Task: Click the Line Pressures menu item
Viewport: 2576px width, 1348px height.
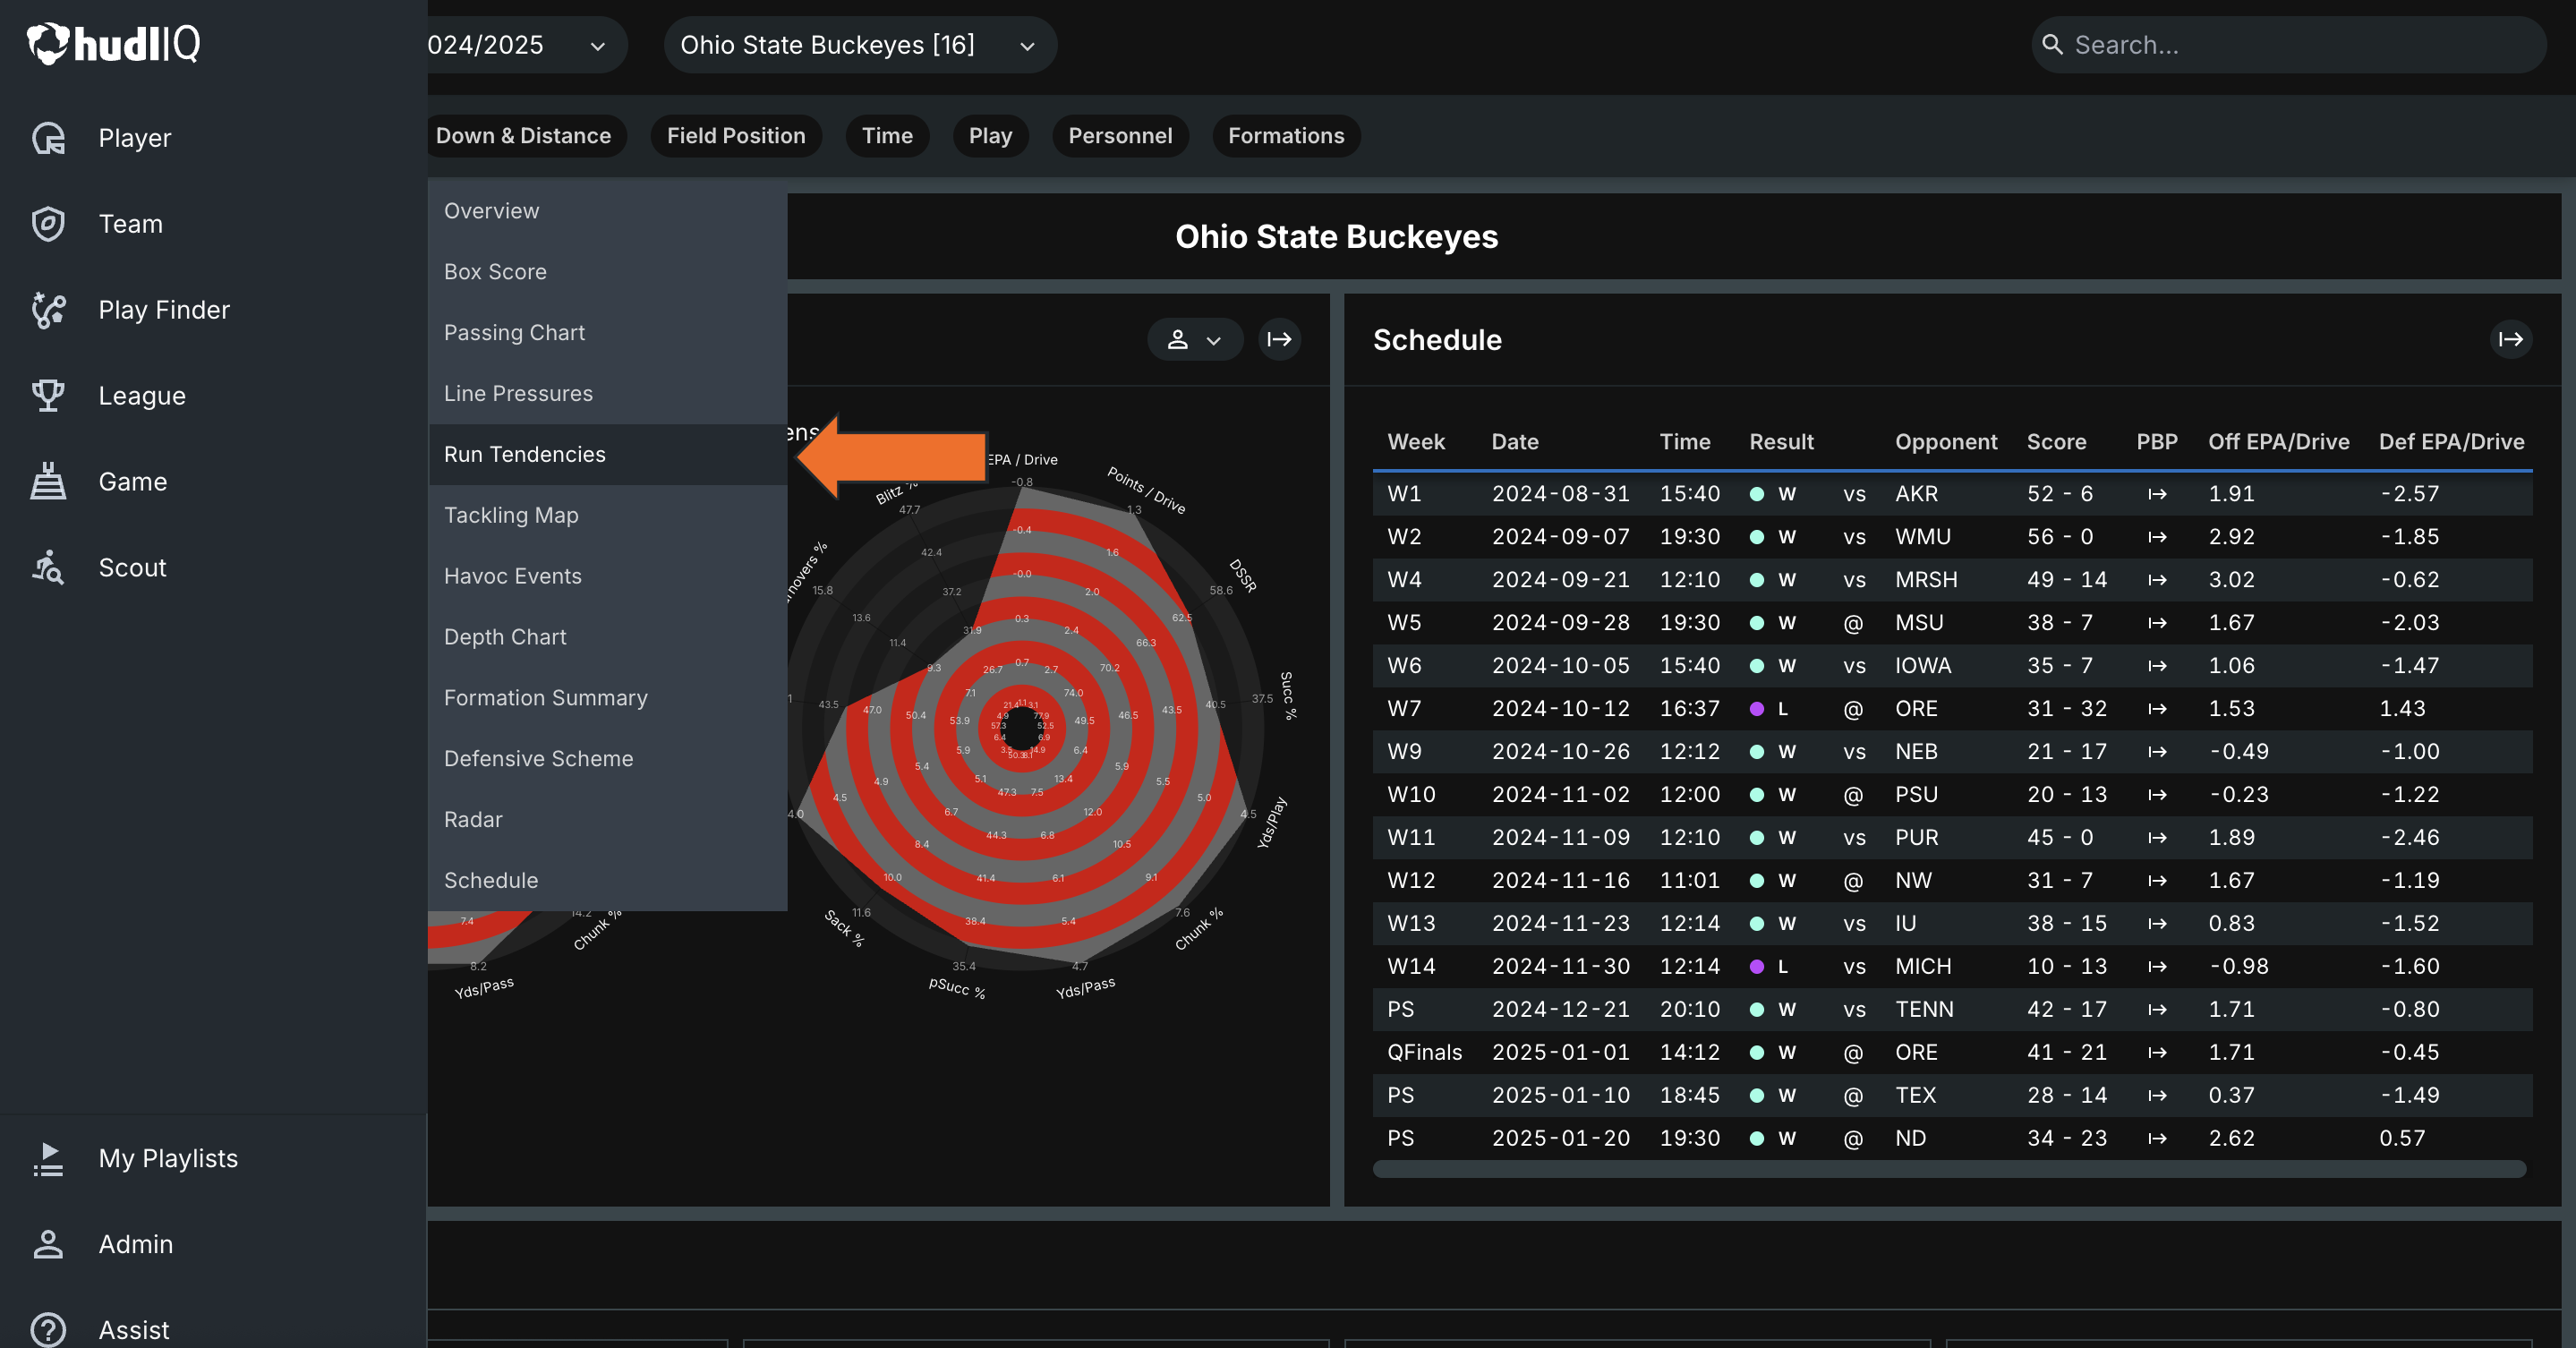Action: 608,394
